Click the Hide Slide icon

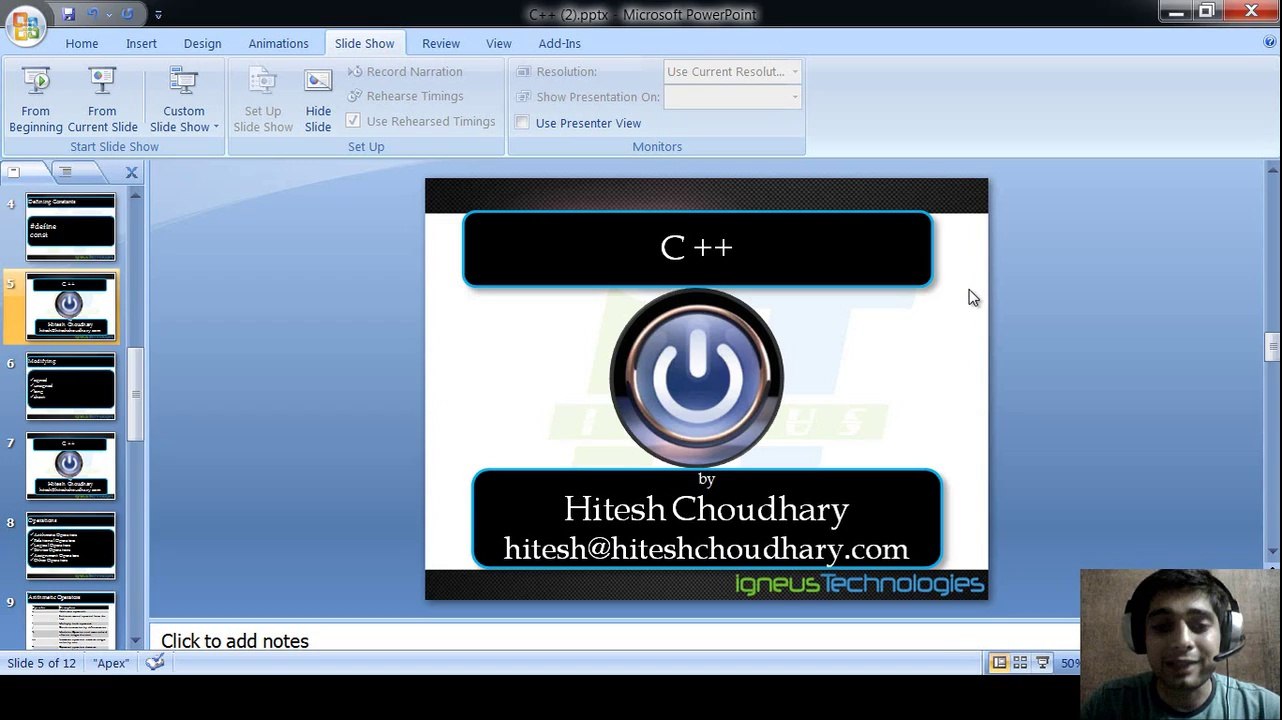click(318, 99)
